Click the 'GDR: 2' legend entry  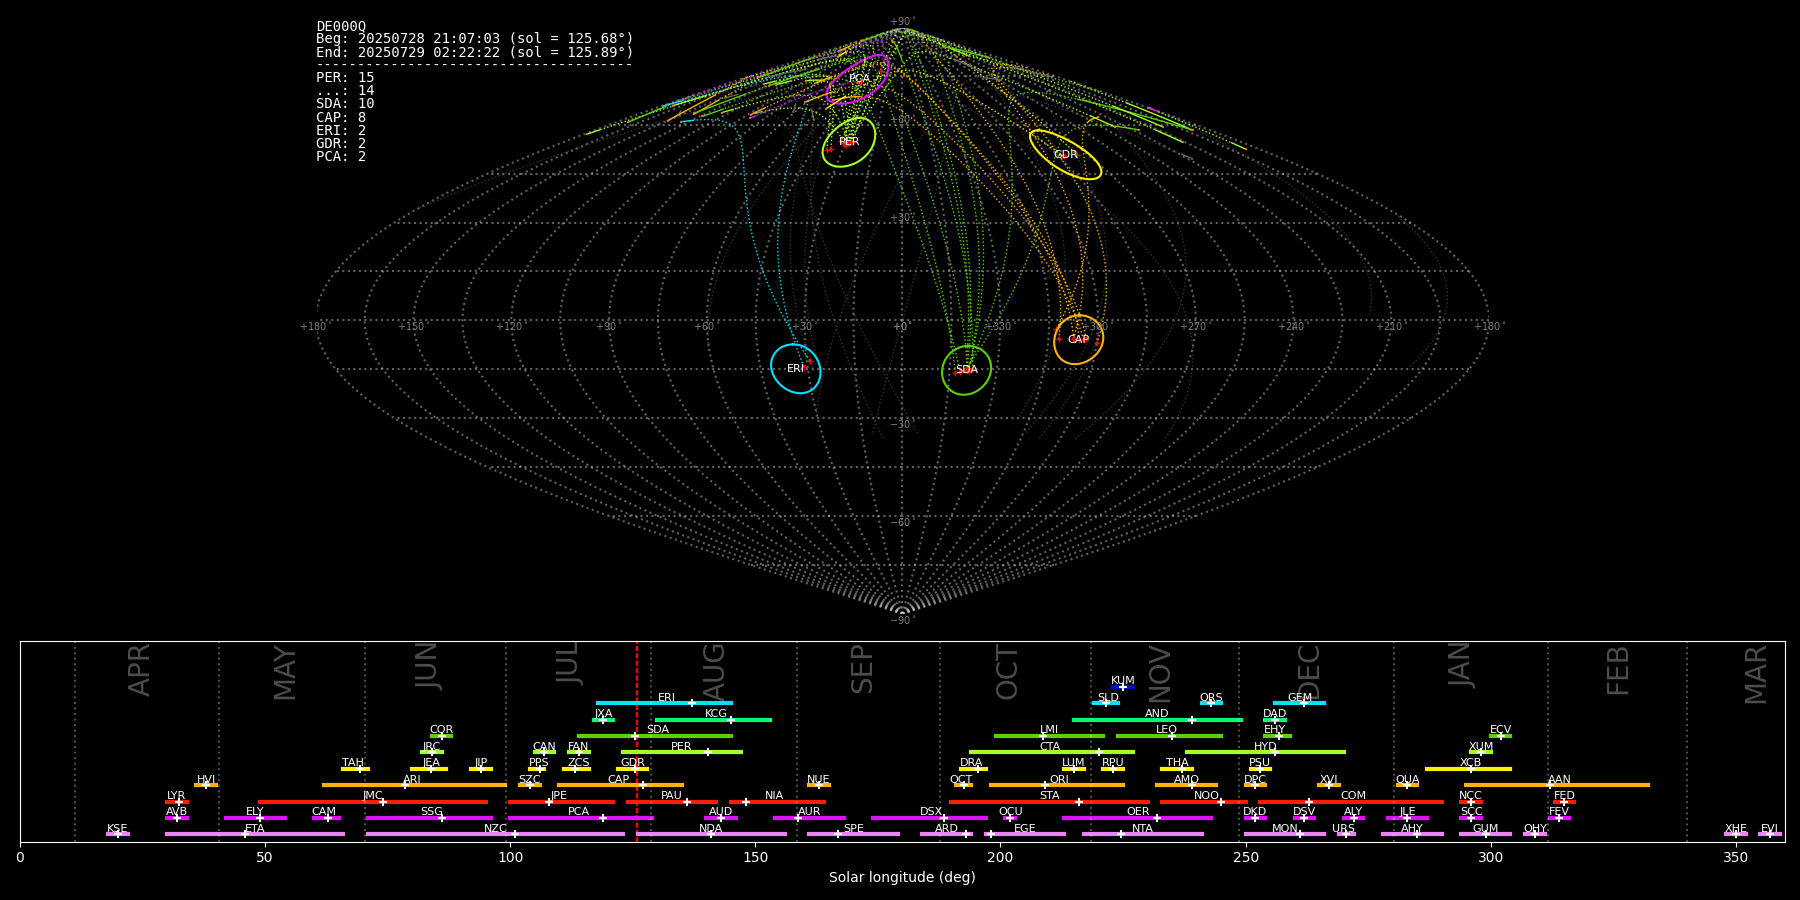click(341, 143)
